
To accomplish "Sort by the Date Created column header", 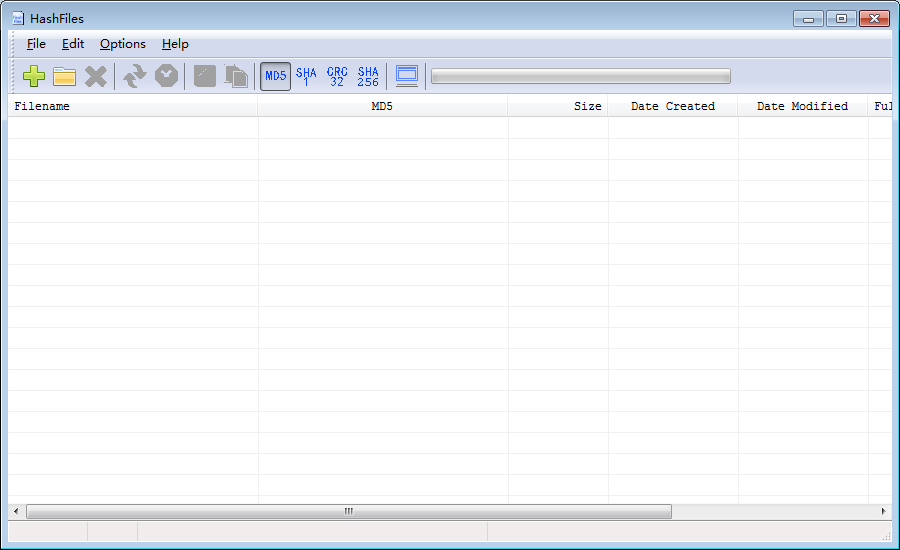I will [673, 106].
